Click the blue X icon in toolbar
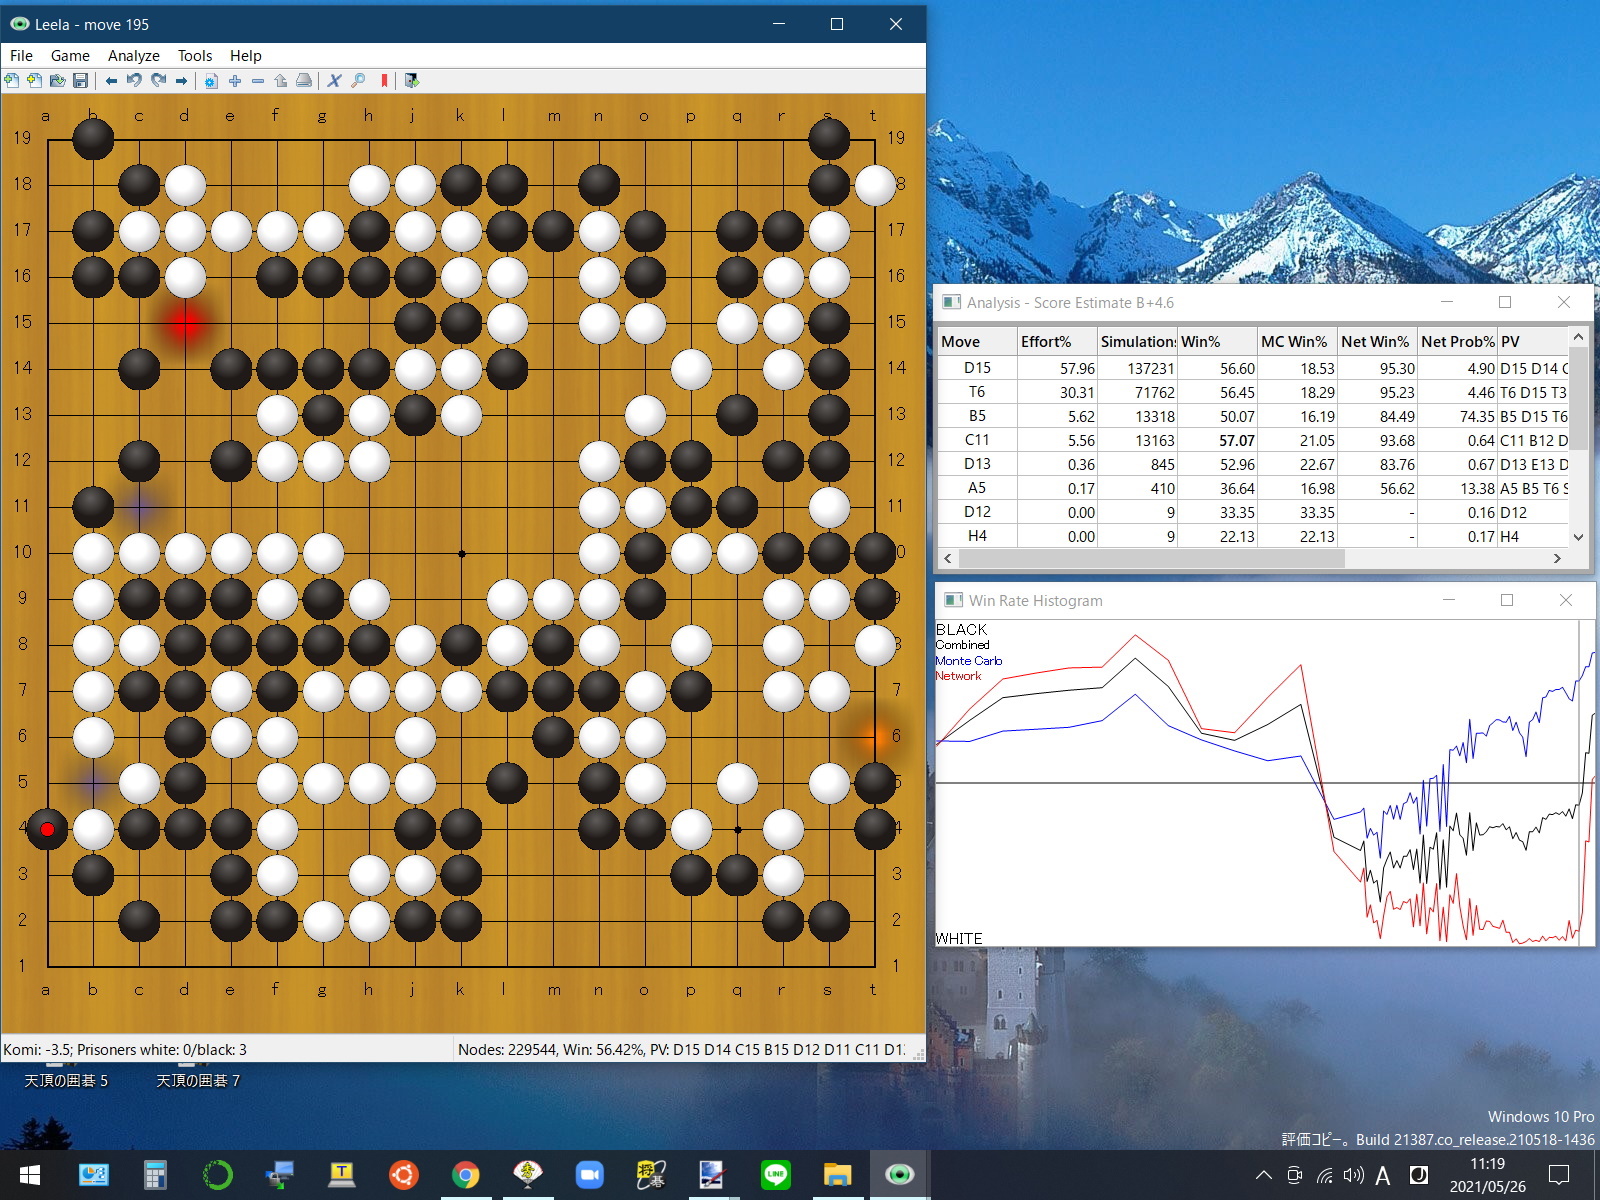The width and height of the screenshot is (1600, 1200). [334, 81]
